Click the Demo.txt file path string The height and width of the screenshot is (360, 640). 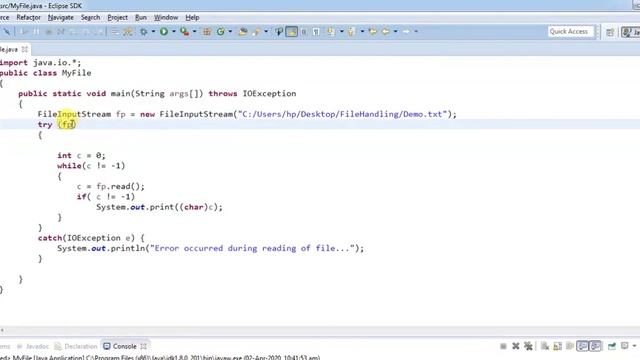(x=342, y=114)
